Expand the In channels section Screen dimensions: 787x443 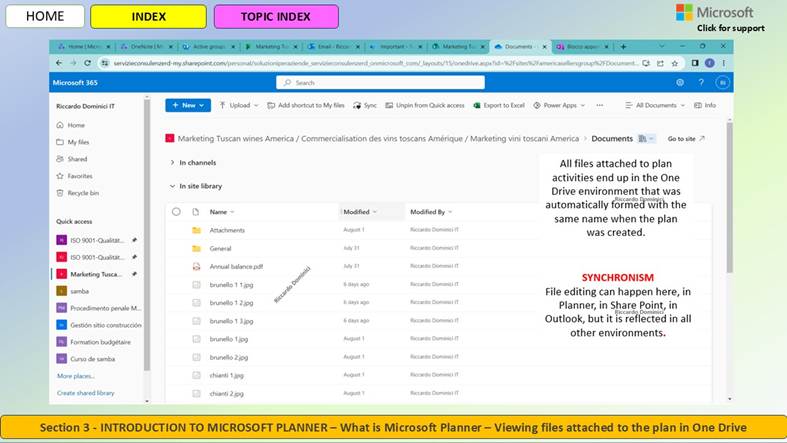[x=193, y=163]
